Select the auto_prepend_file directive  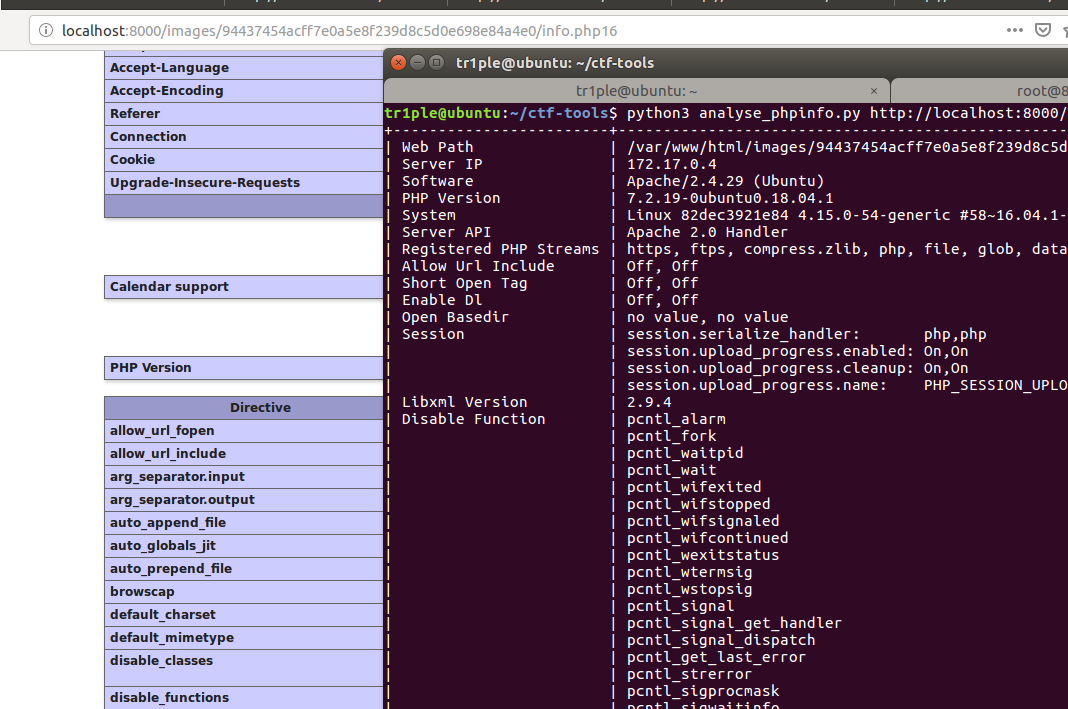coord(244,569)
